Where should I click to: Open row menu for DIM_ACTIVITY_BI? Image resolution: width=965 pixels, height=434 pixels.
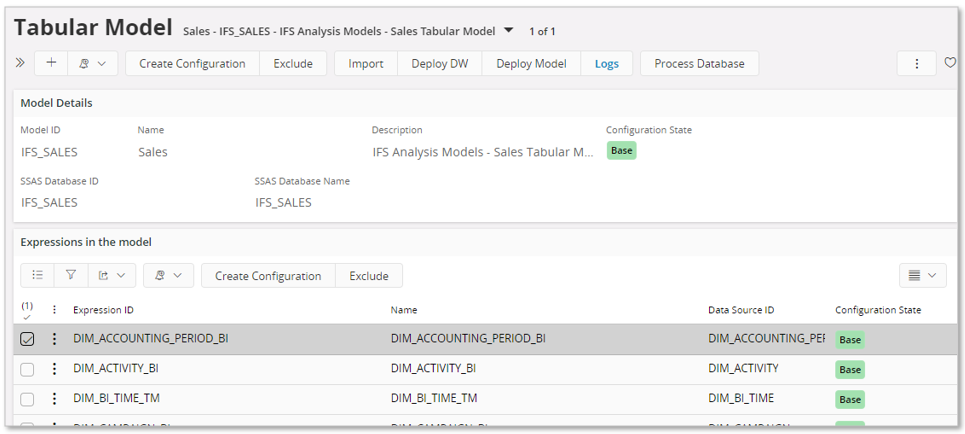[x=55, y=369]
